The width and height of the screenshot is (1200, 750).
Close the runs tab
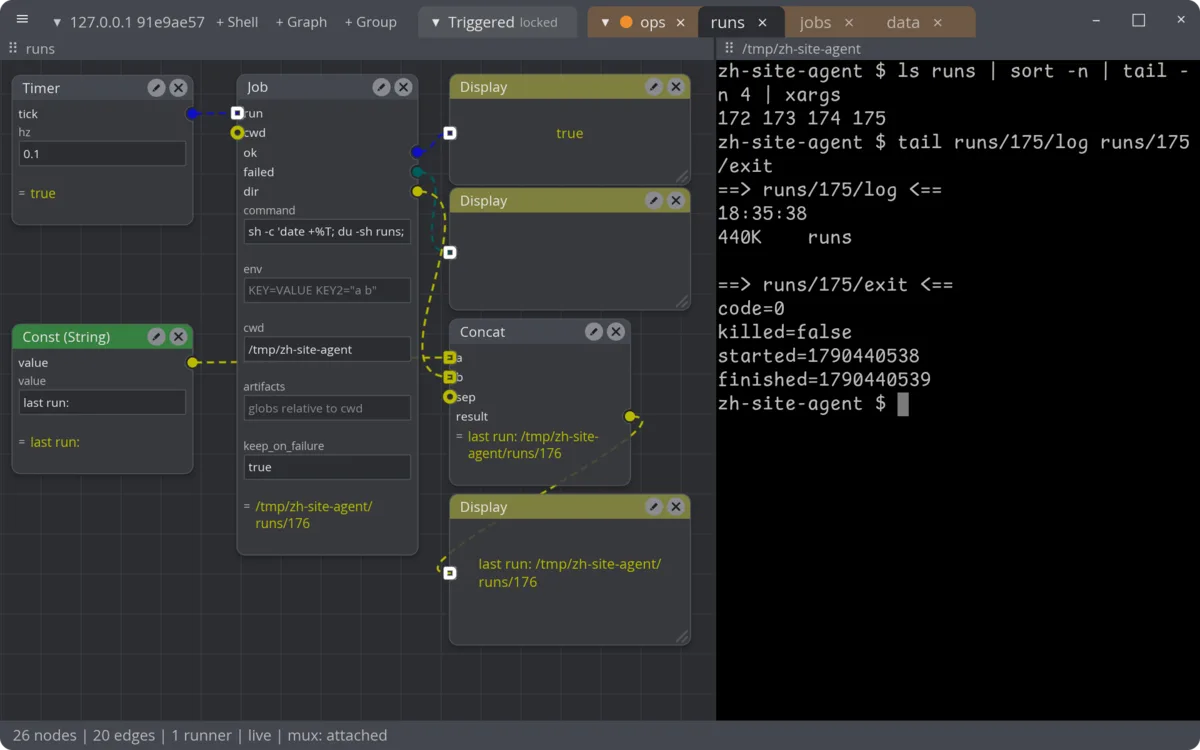(763, 22)
